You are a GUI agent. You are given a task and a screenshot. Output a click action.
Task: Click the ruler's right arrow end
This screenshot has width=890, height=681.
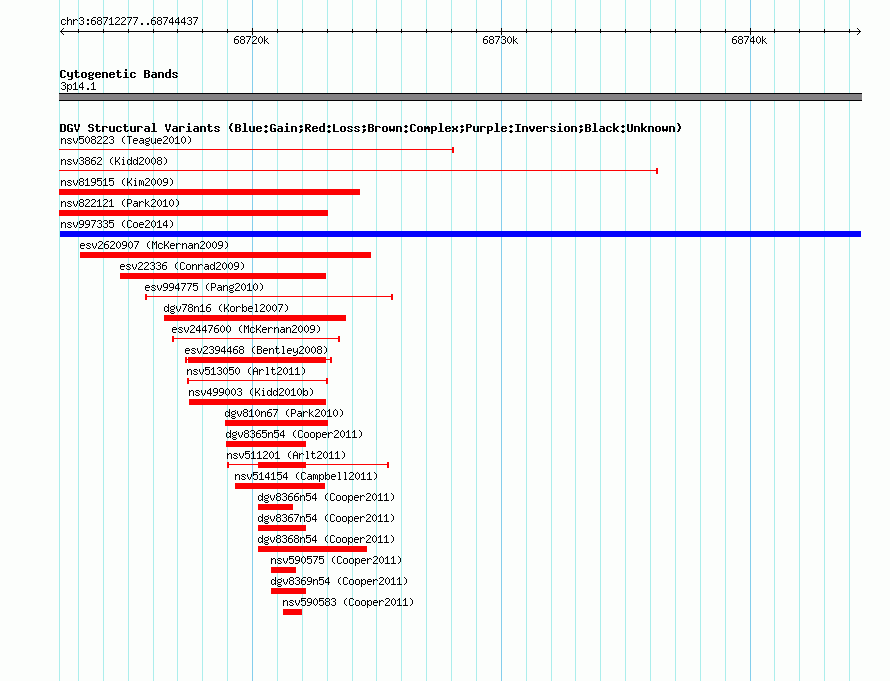tap(859, 31)
